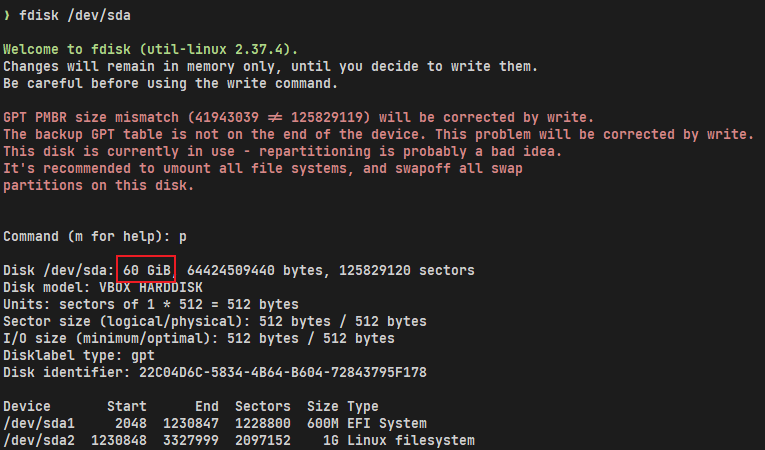The image size is (765, 450).
Task: Click the '/dev/sda2' device entry
Action: [x=40, y=440]
